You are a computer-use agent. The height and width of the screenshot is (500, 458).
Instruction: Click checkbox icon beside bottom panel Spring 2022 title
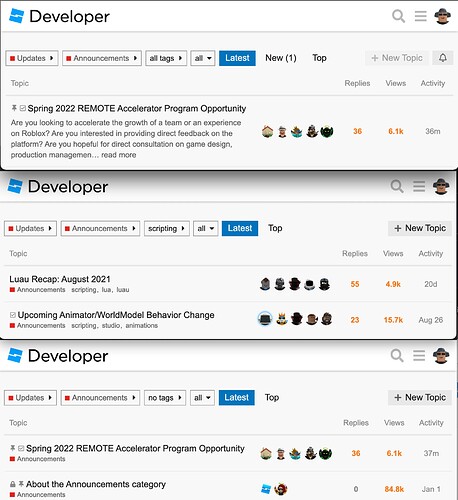21,448
